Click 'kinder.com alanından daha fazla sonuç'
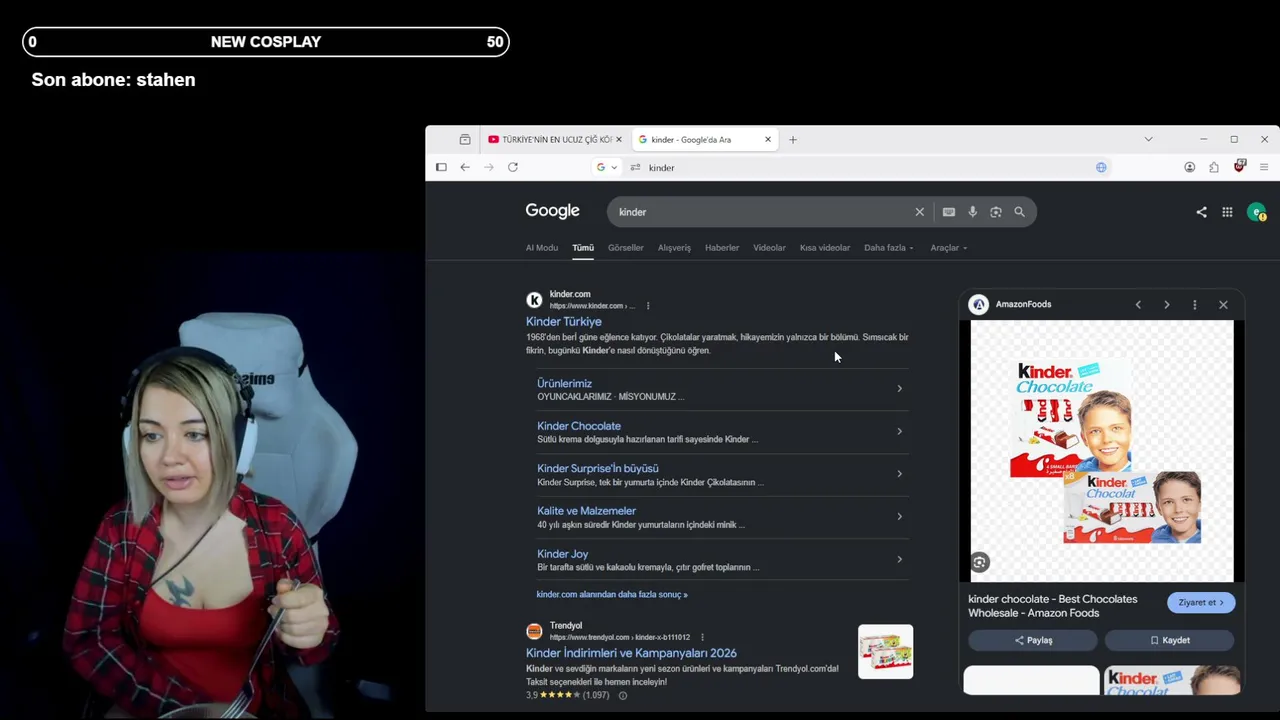The image size is (1280, 720). (x=612, y=595)
